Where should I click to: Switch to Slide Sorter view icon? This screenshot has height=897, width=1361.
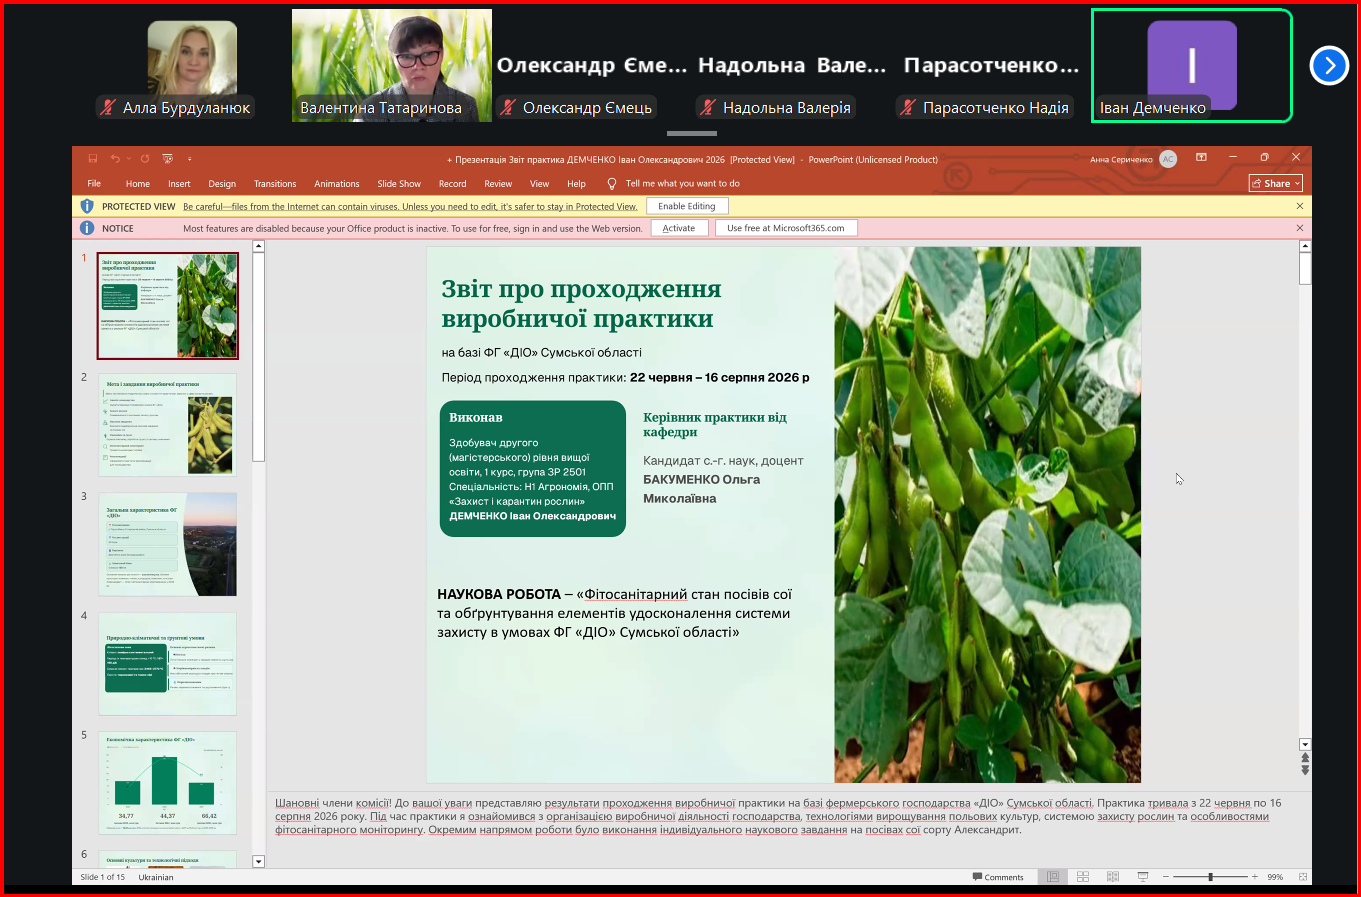[1083, 877]
